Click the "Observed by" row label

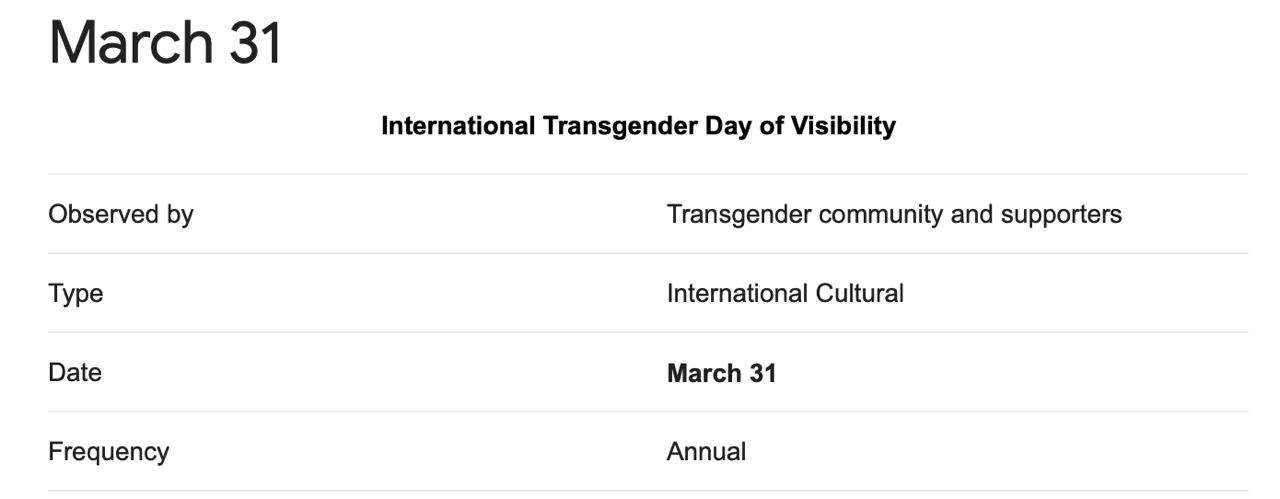(121, 214)
